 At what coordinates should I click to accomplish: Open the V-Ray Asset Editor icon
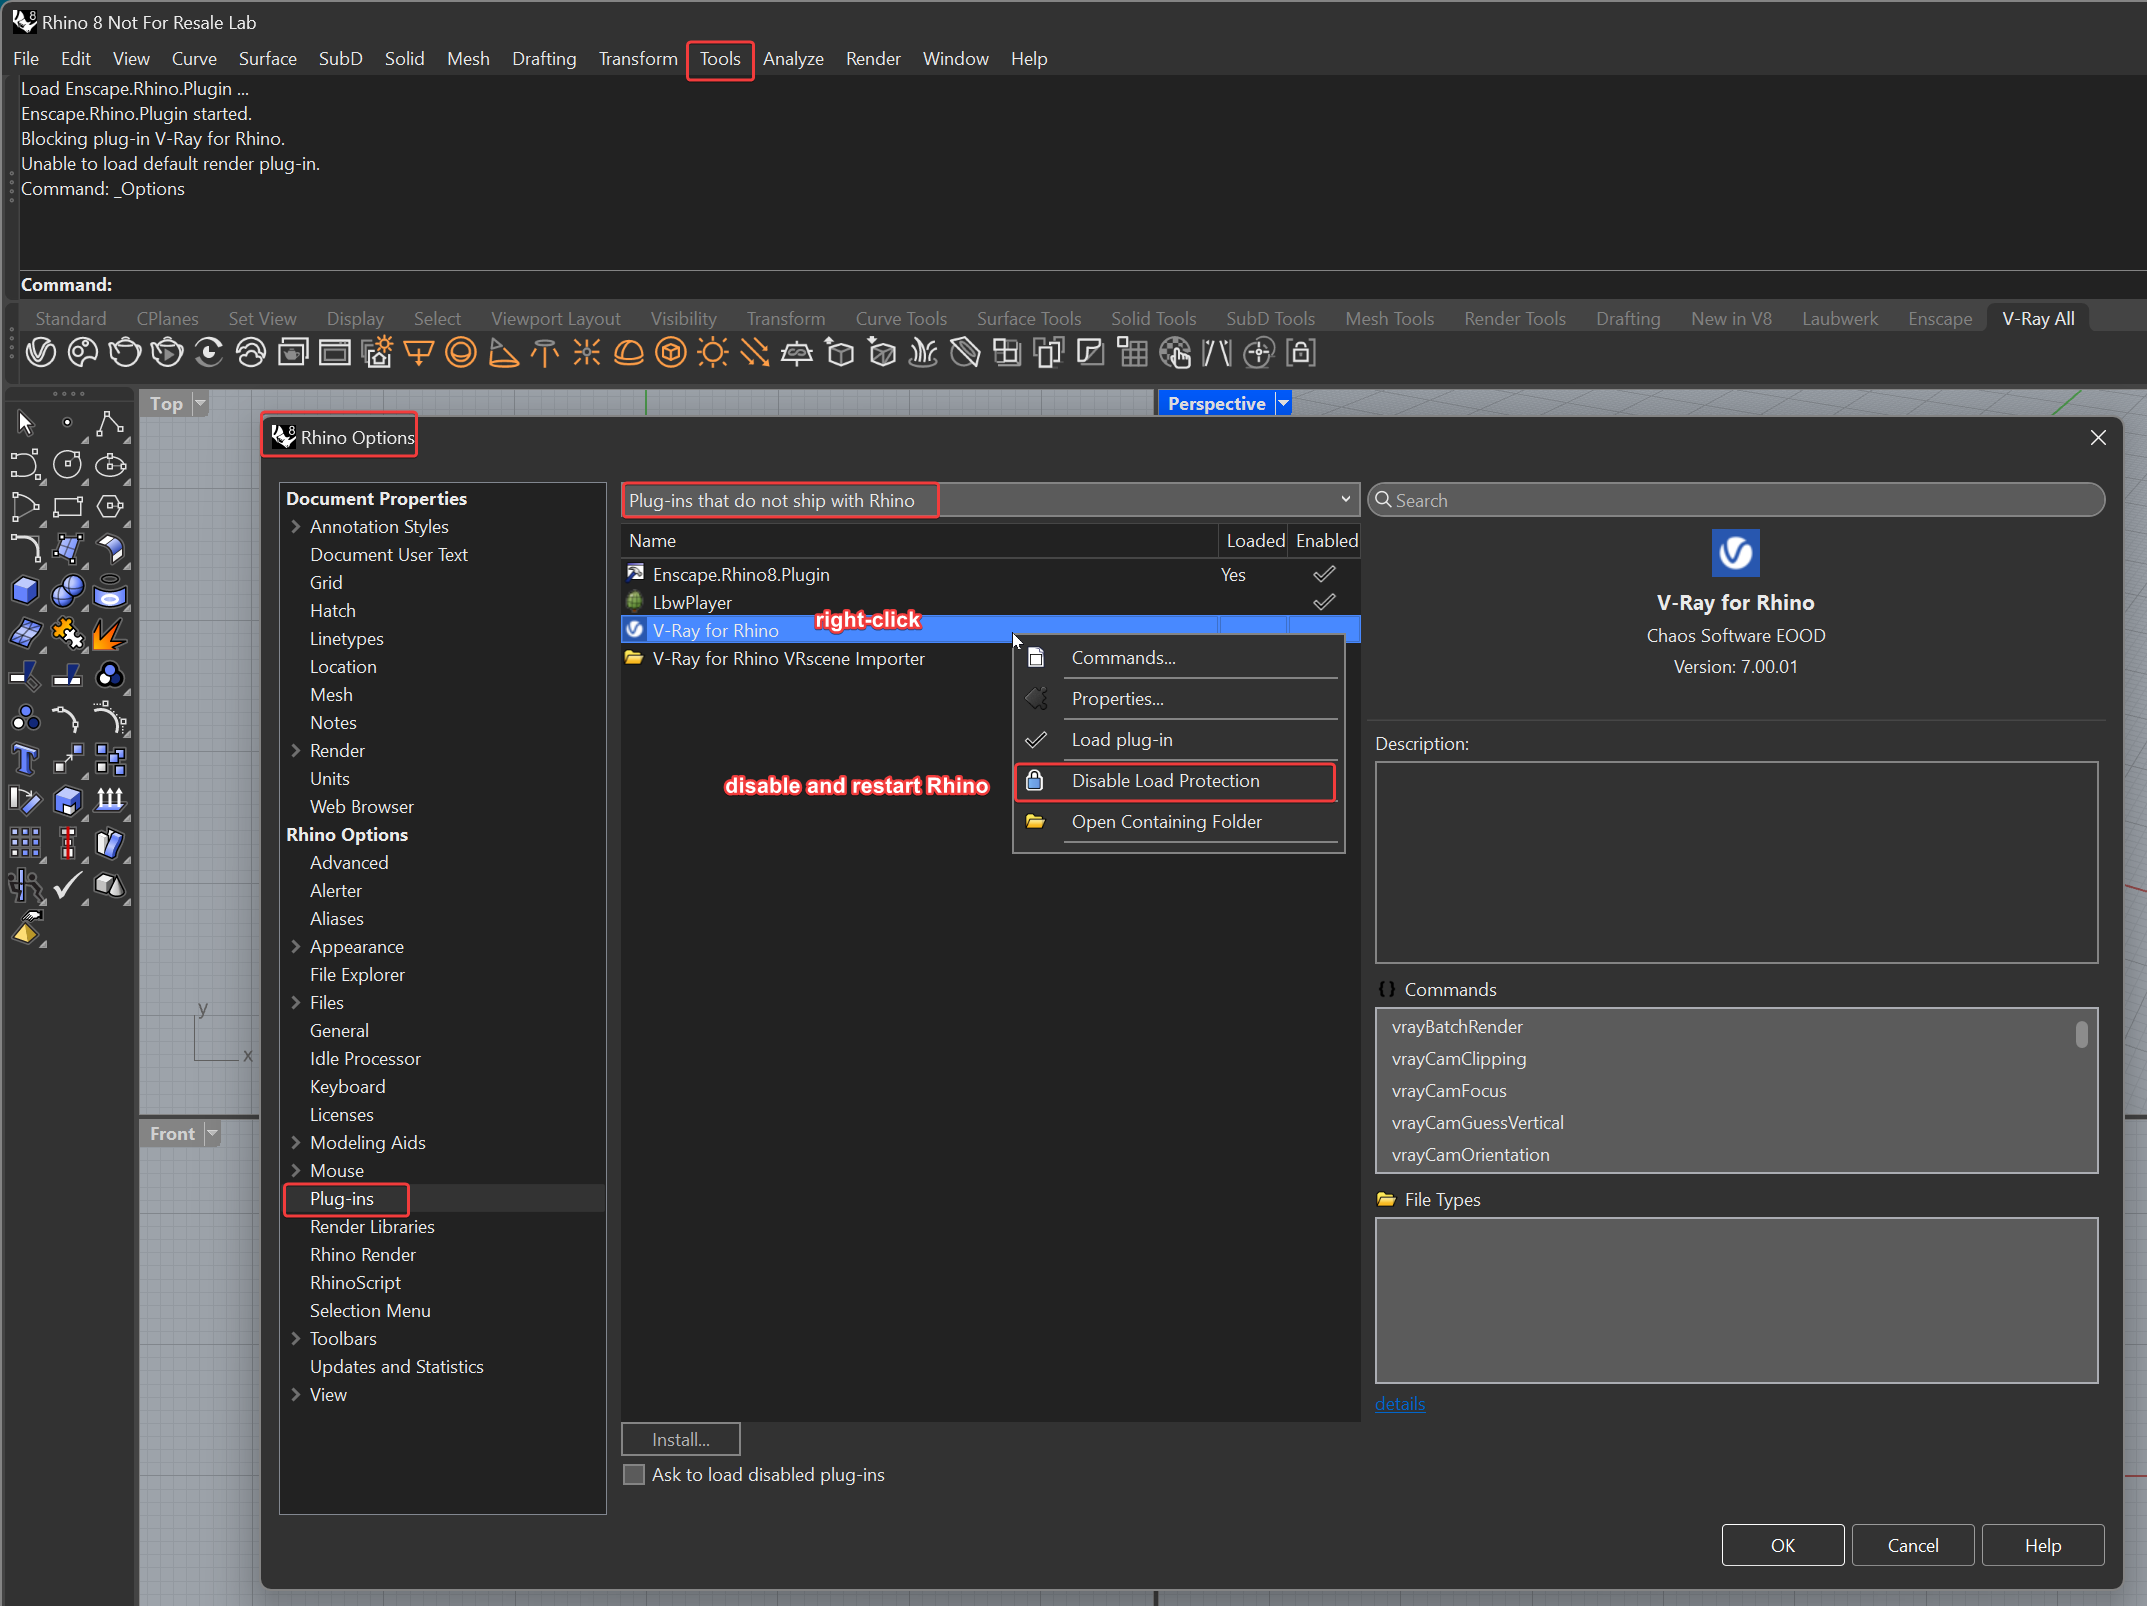[x=40, y=353]
